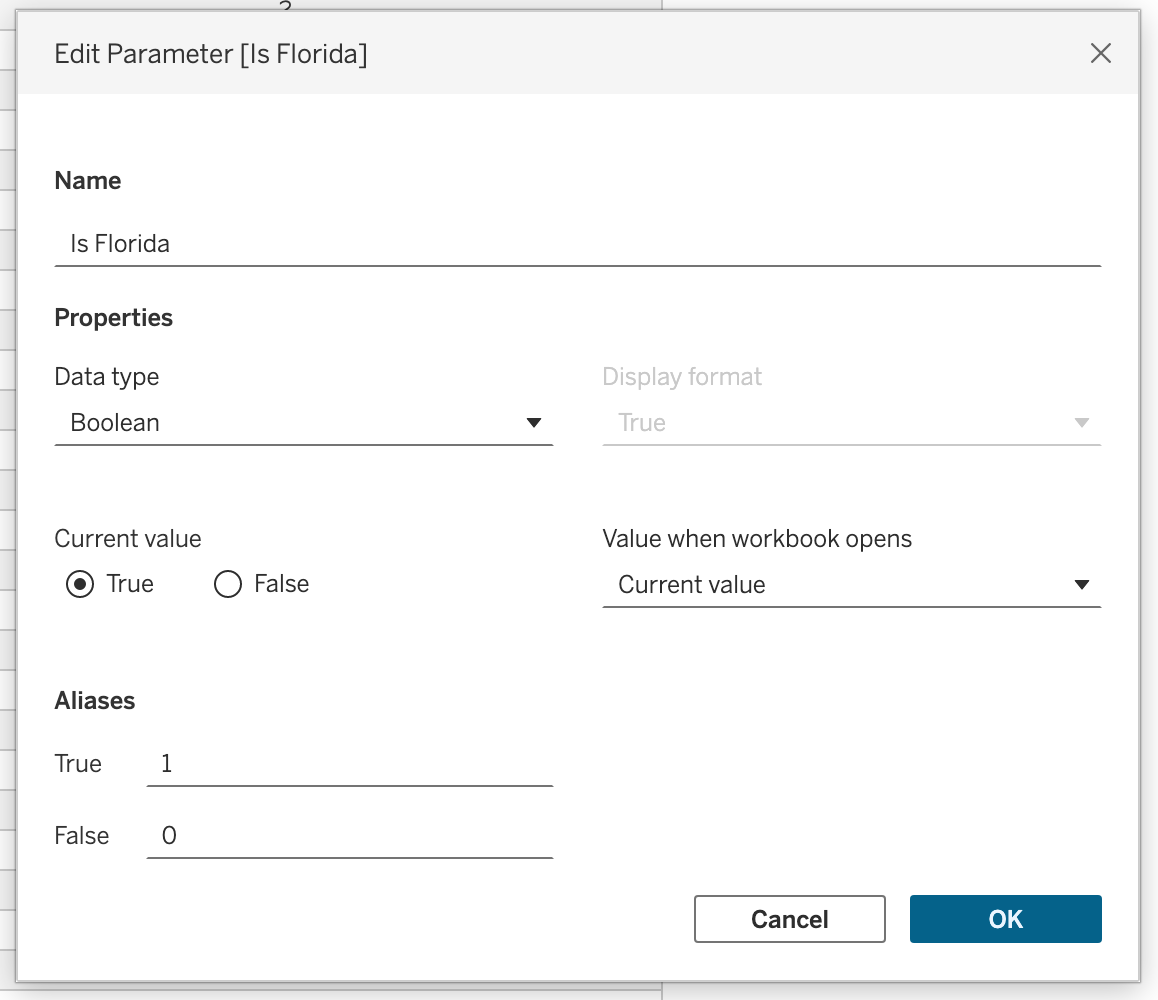Click the False alias field containing 0
Screen dimensions: 1158x1000
pyautogui.click(x=349, y=836)
